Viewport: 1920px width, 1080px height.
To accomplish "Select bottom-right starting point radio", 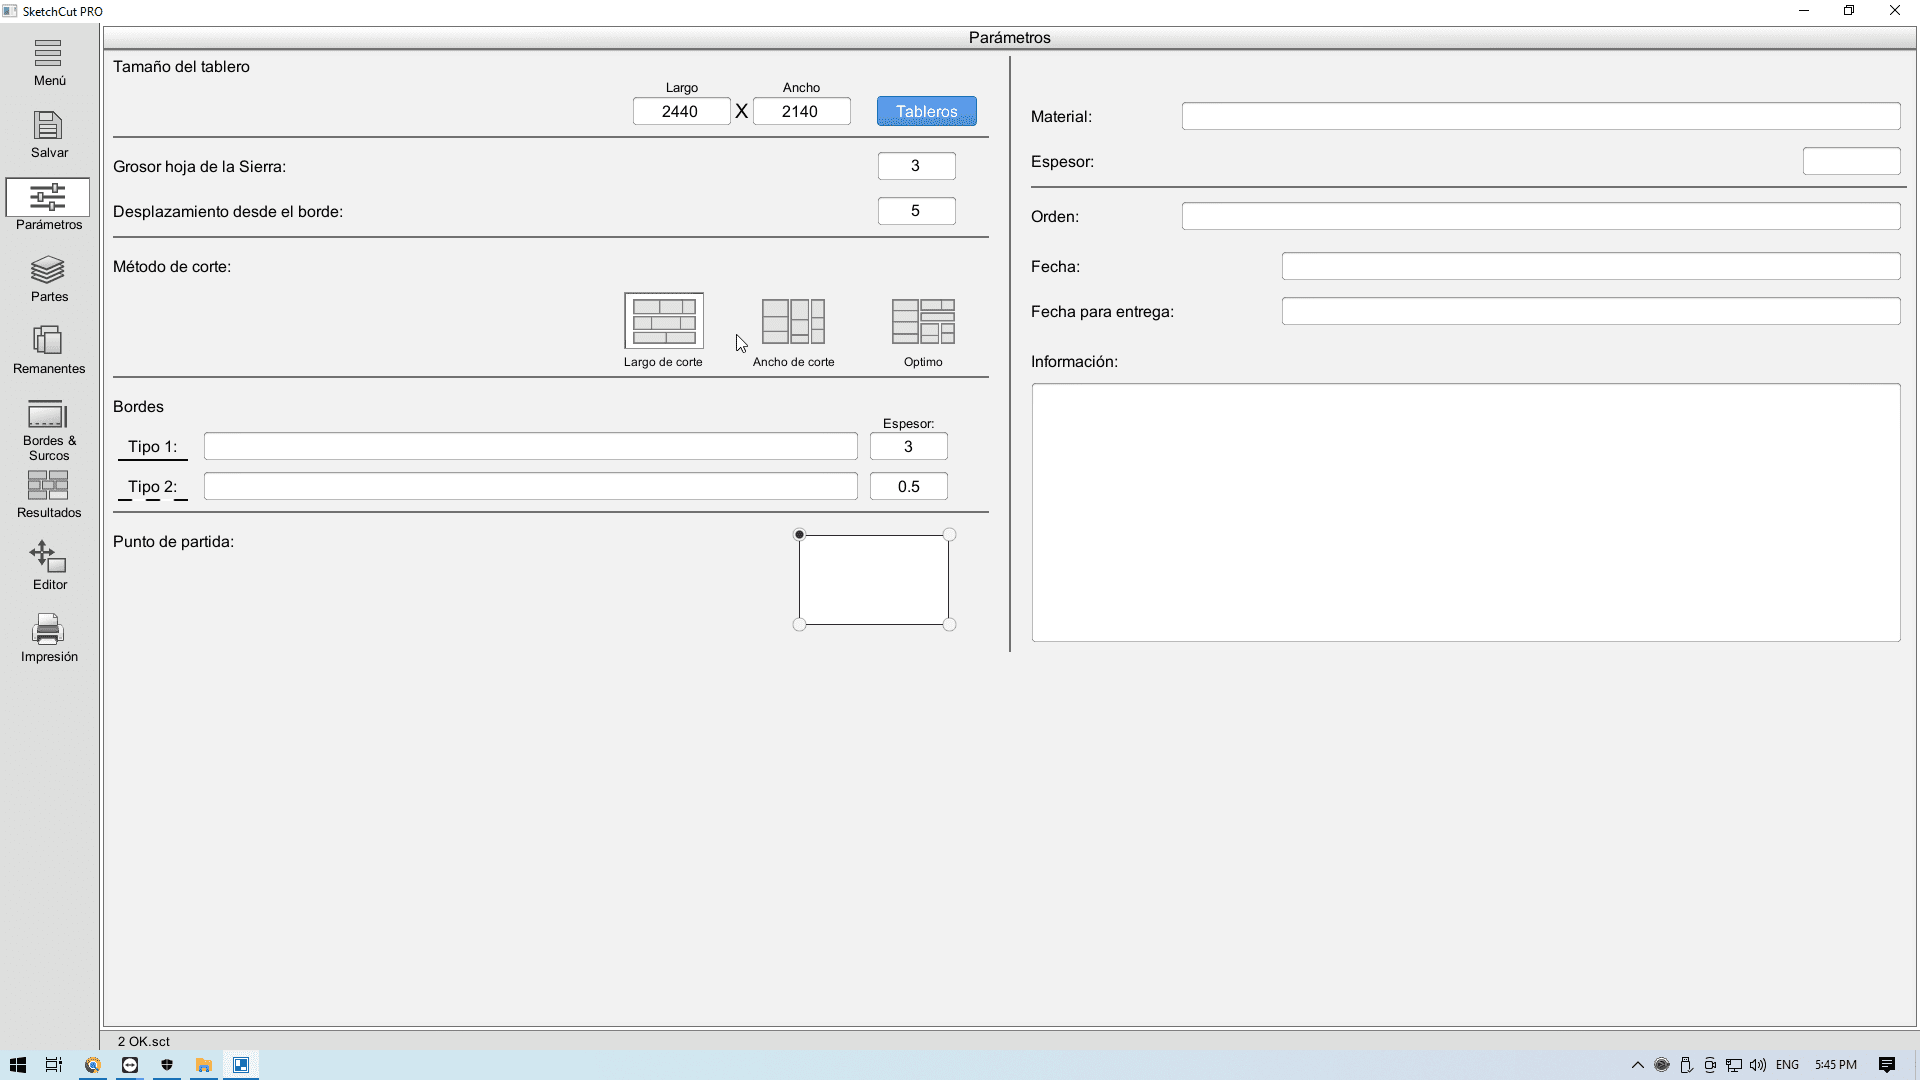I will [949, 625].
